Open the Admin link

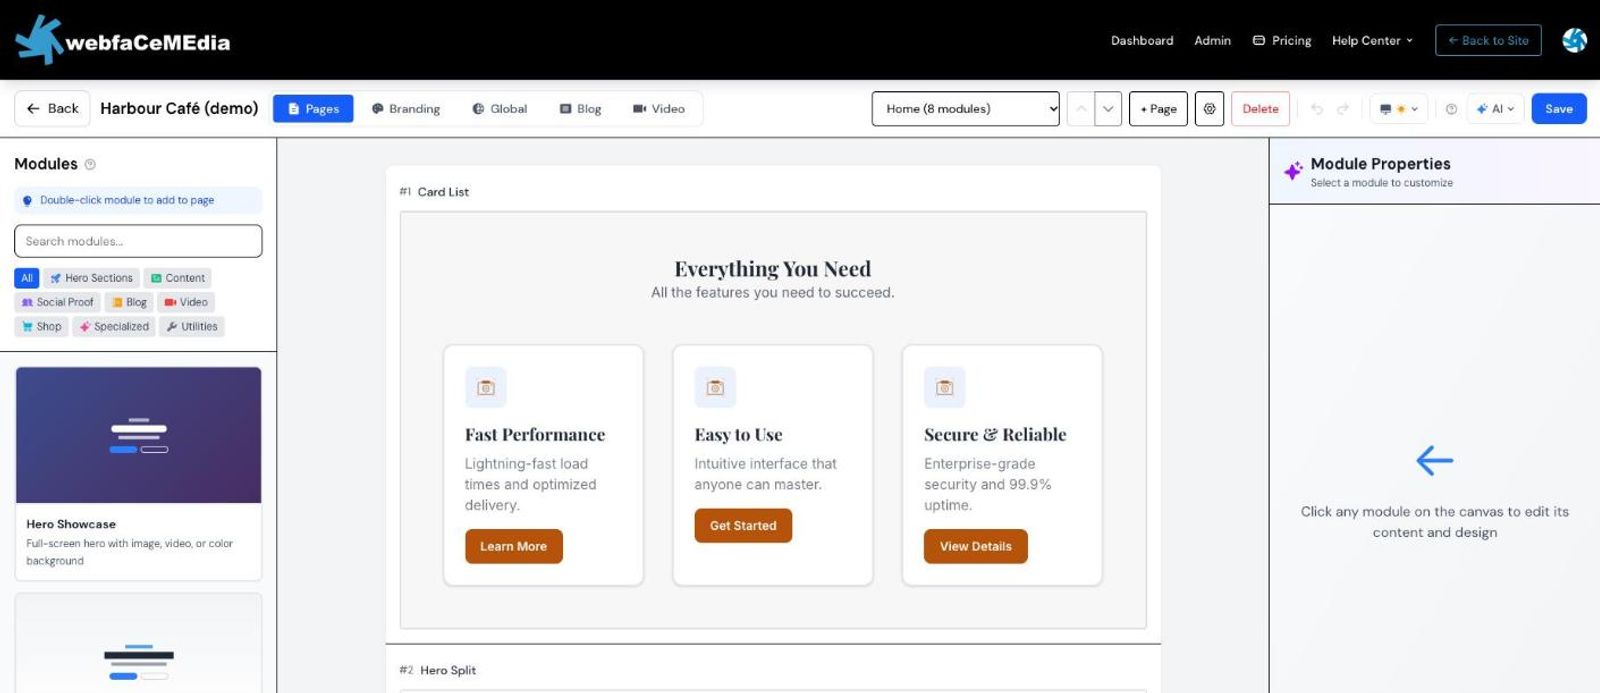coord(1212,40)
